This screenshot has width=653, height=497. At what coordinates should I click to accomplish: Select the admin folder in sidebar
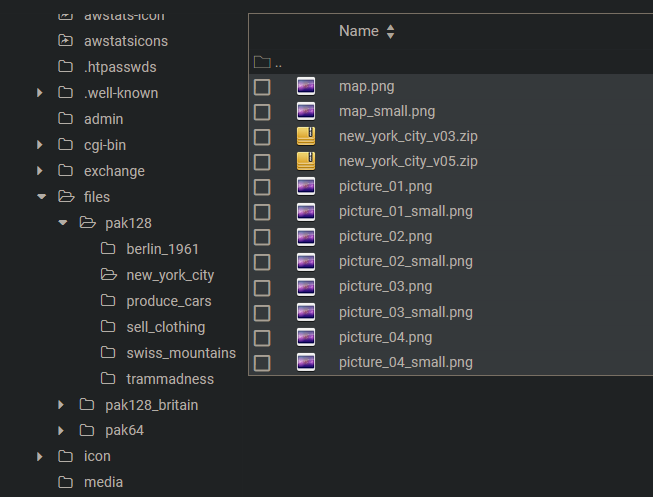point(104,119)
